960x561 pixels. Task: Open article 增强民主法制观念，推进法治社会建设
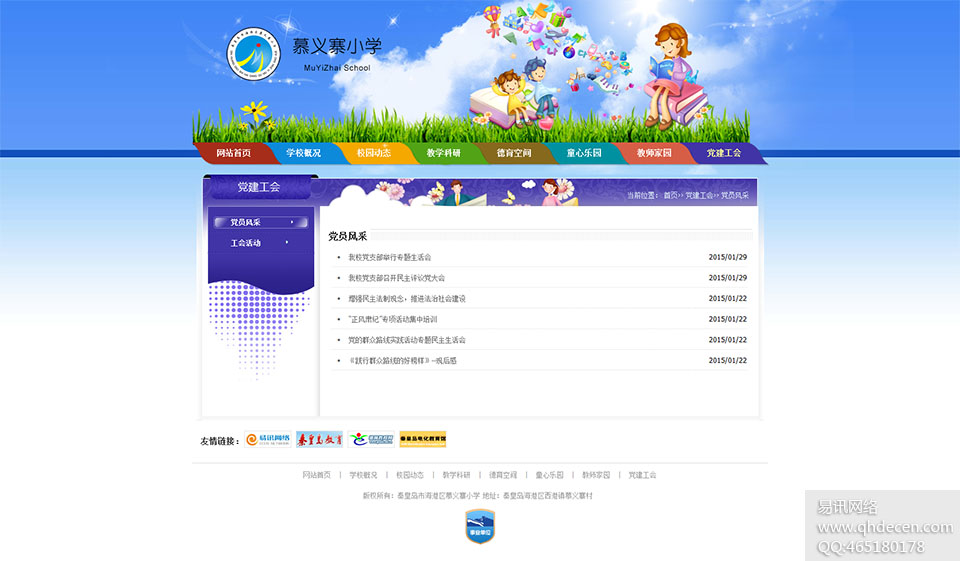coord(407,299)
